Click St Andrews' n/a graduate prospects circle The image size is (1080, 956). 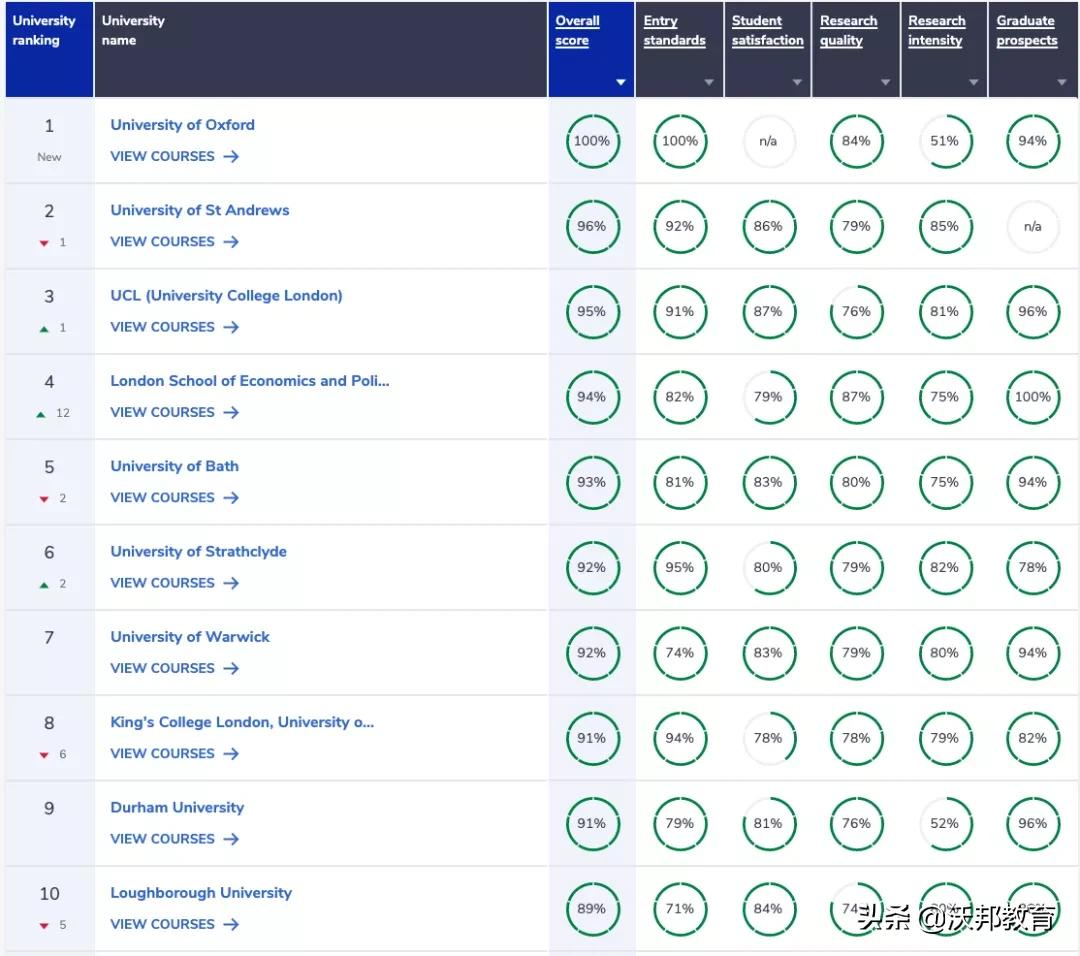point(1032,227)
